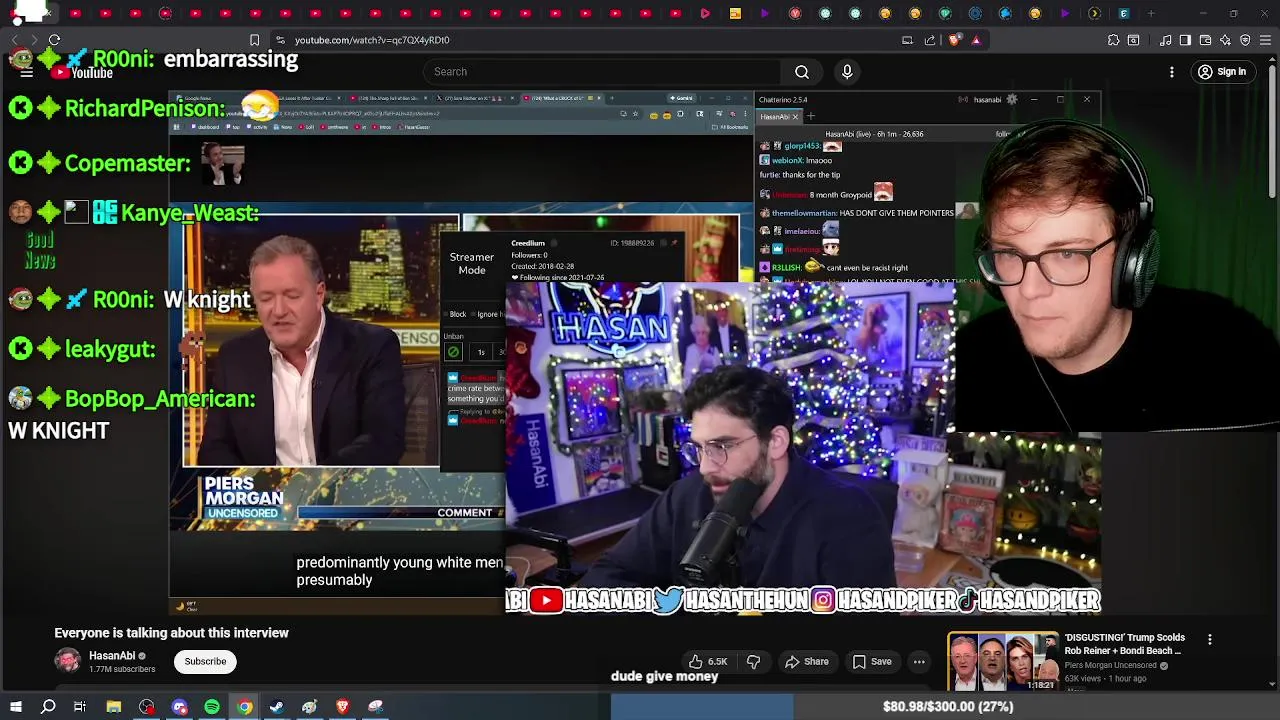Screen dimensions: 1280x720
Task: Open the HasanAbi channel name link
Action: [112, 656]
